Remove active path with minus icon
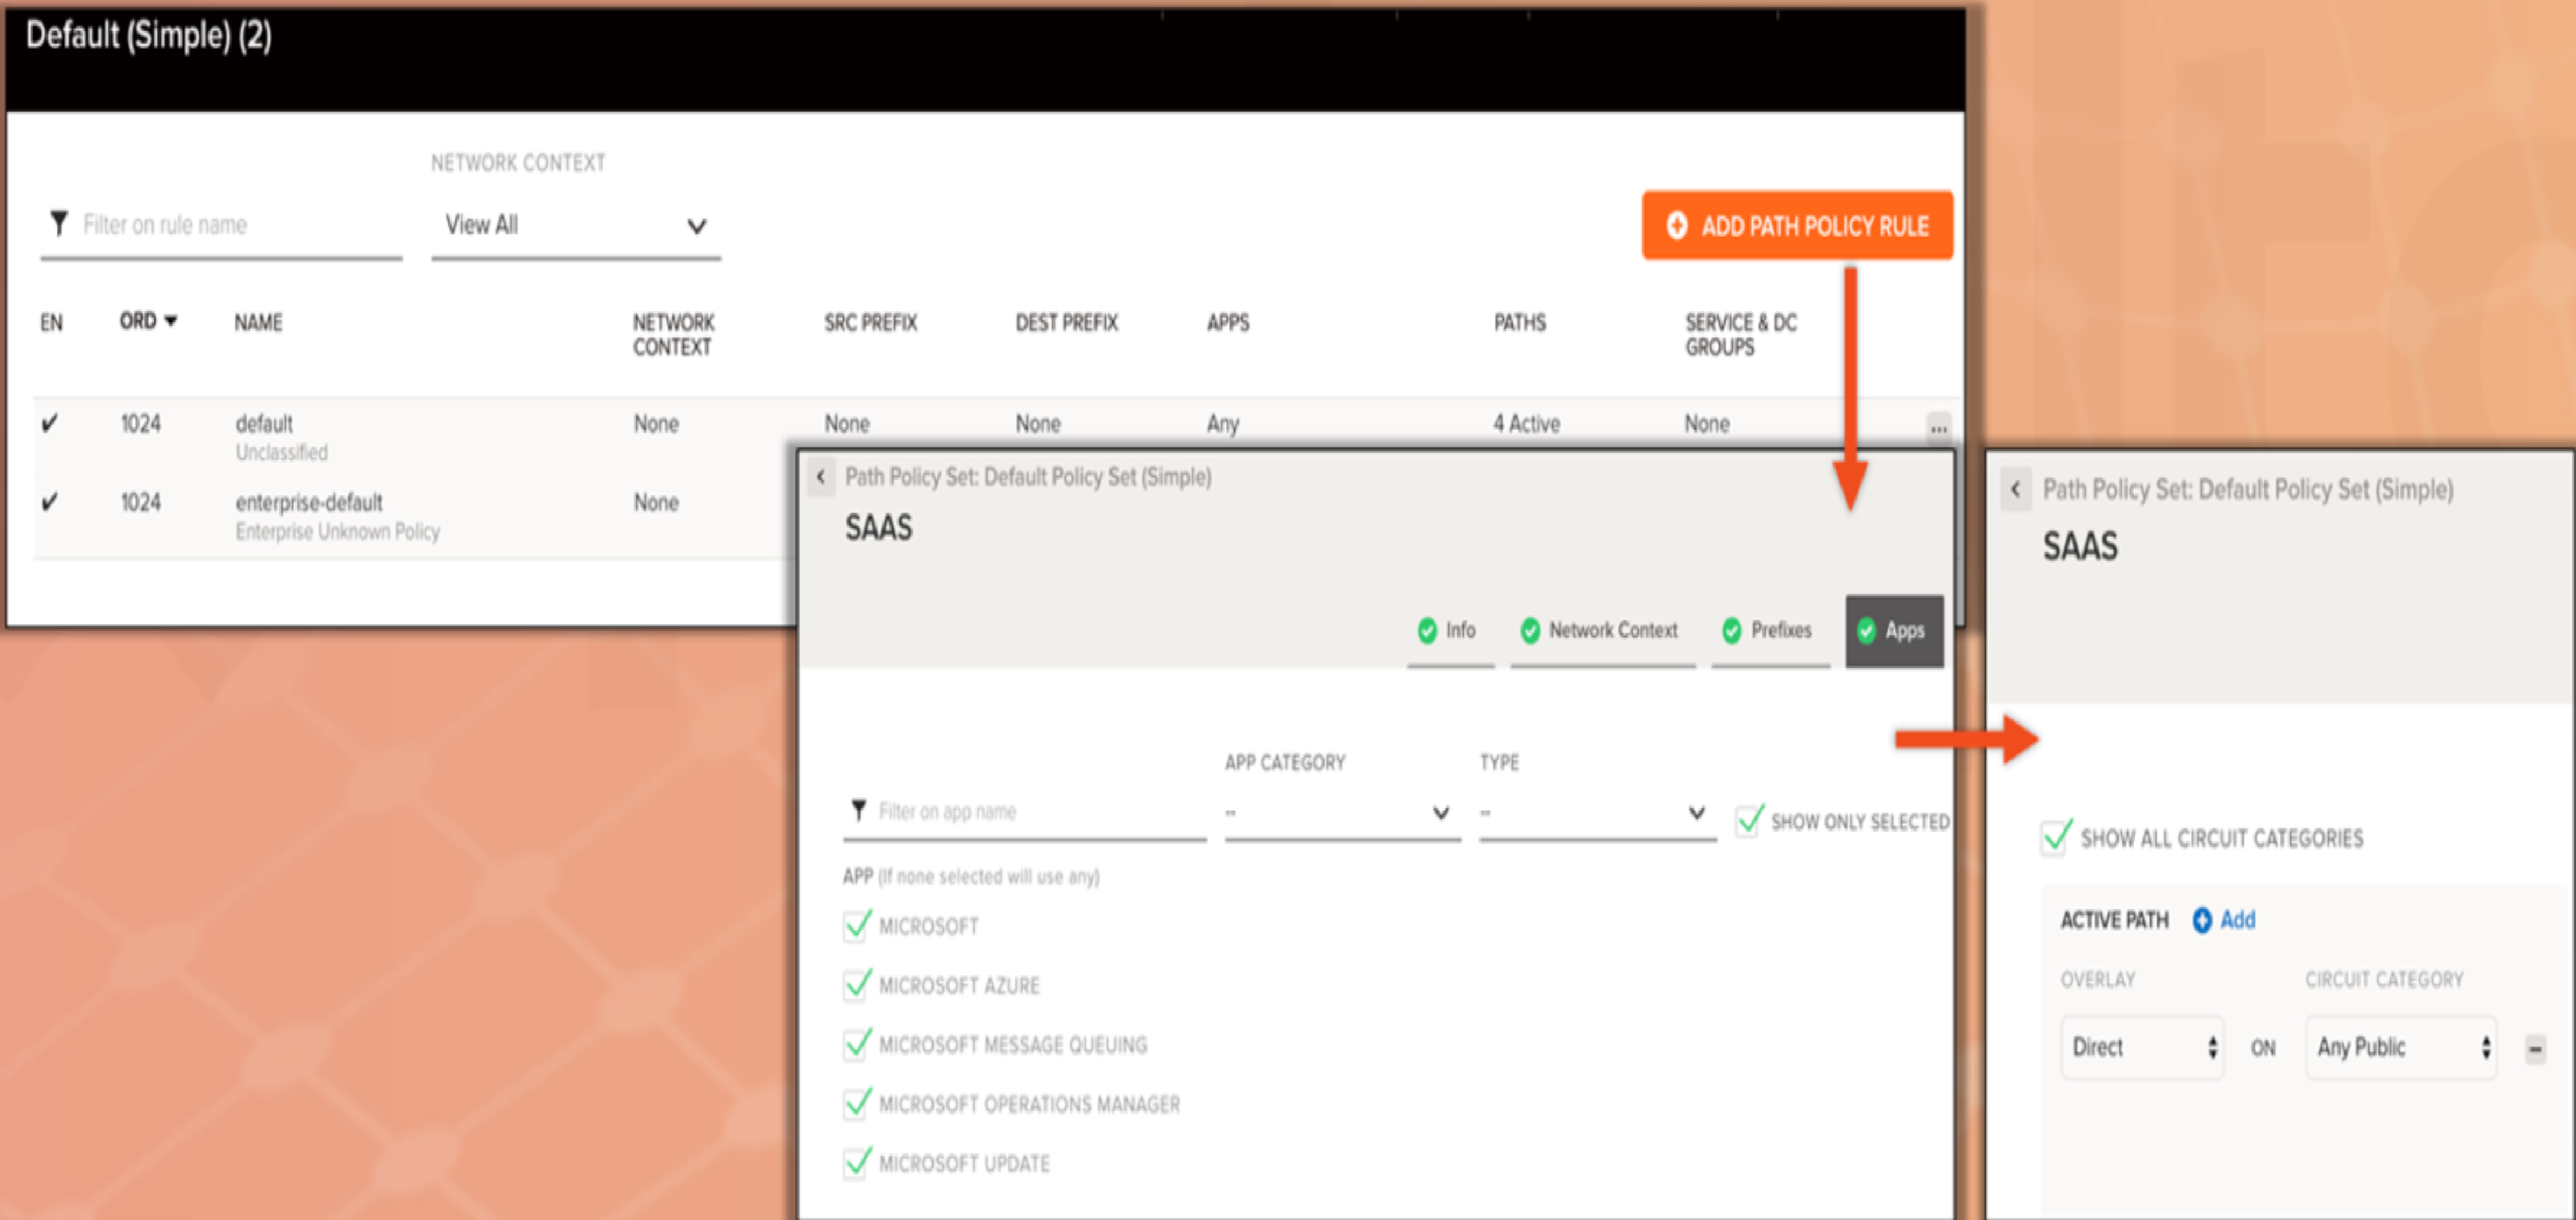Viewport: 2576px width, 1220px height. (x=2535, y=1049)
